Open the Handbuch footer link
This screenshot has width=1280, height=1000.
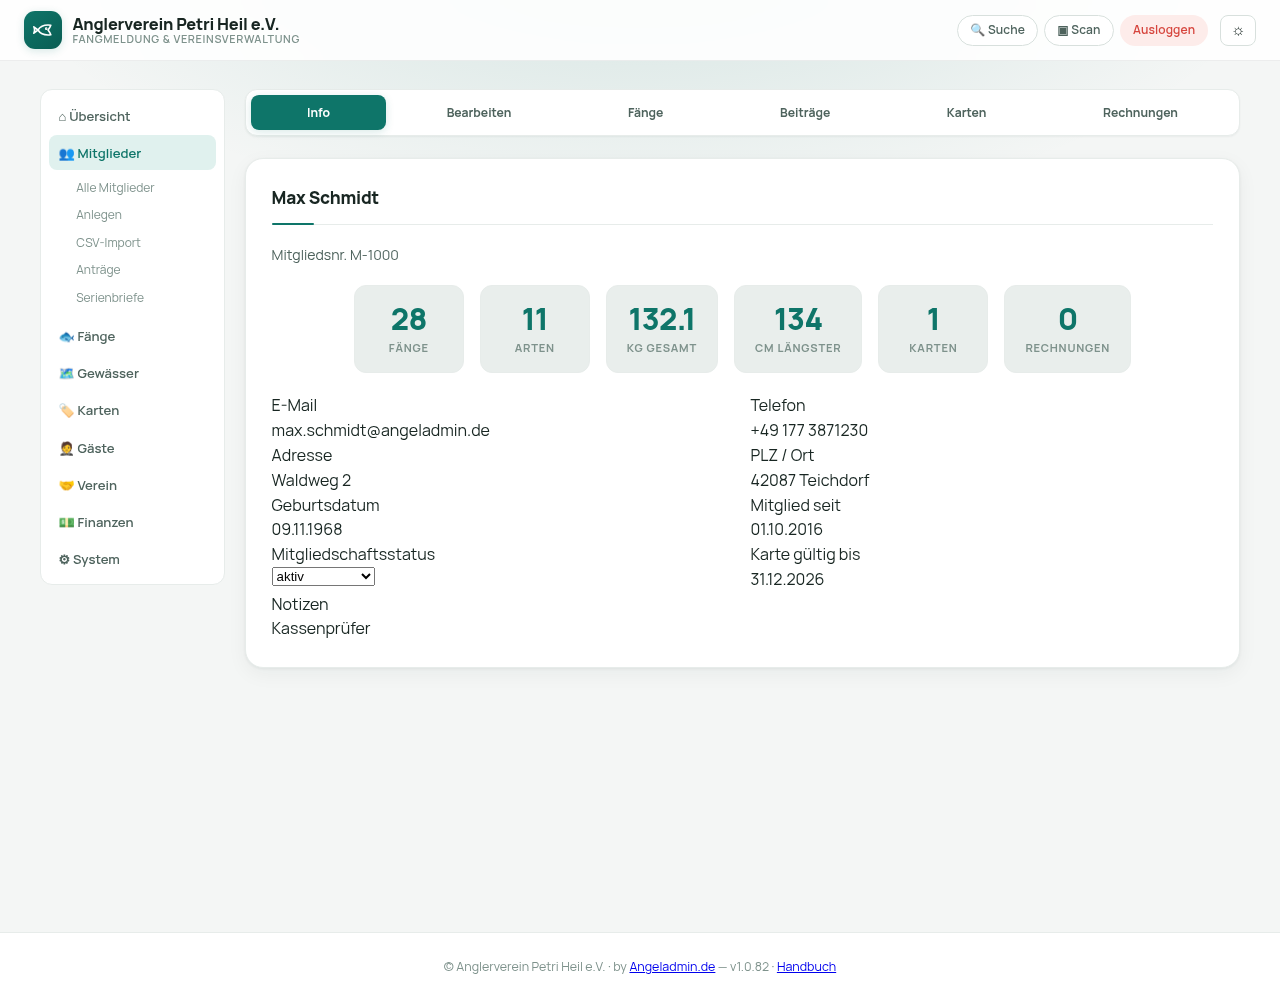tap(806, 967)
